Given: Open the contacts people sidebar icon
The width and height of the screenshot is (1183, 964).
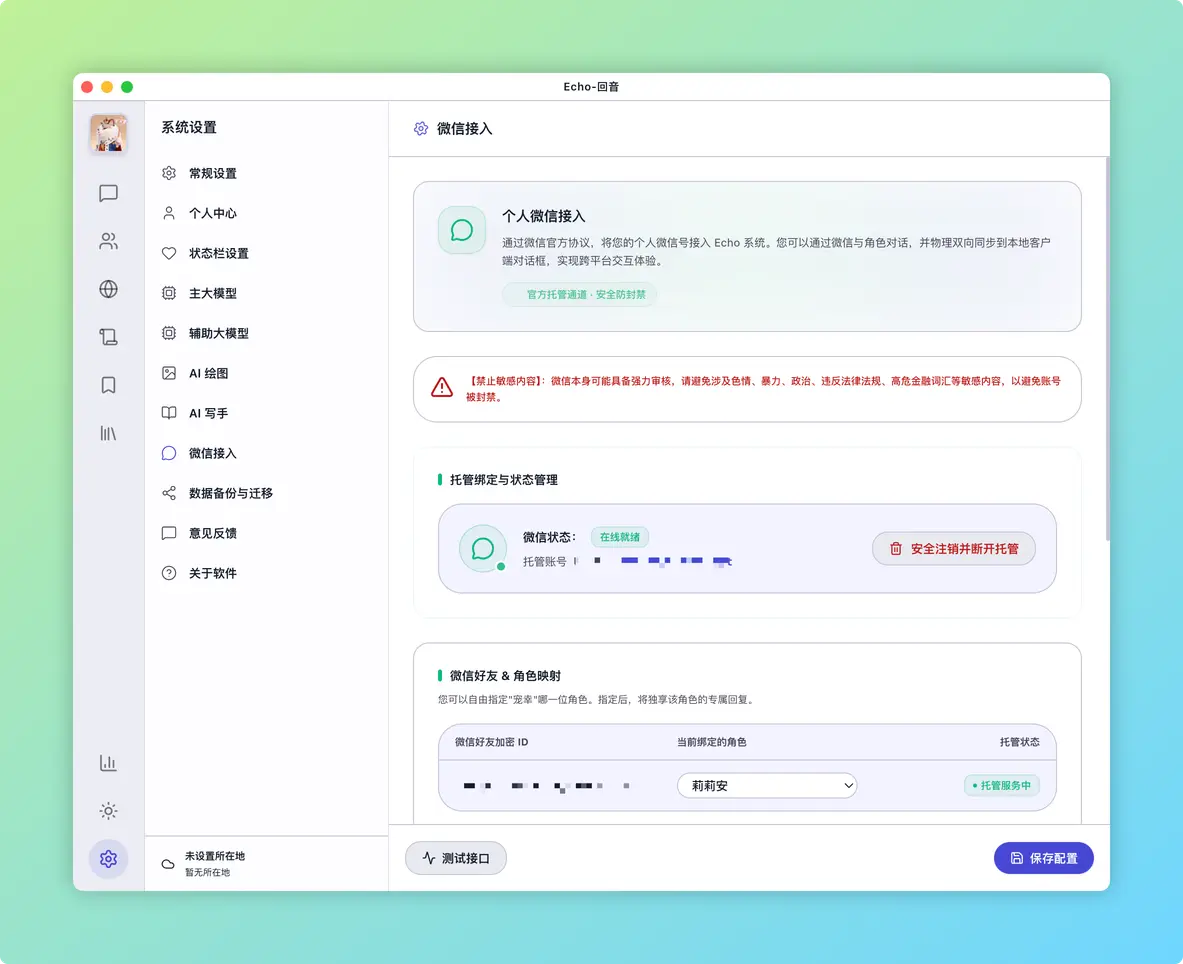Looking at the screenshot, I should [109, 241].
